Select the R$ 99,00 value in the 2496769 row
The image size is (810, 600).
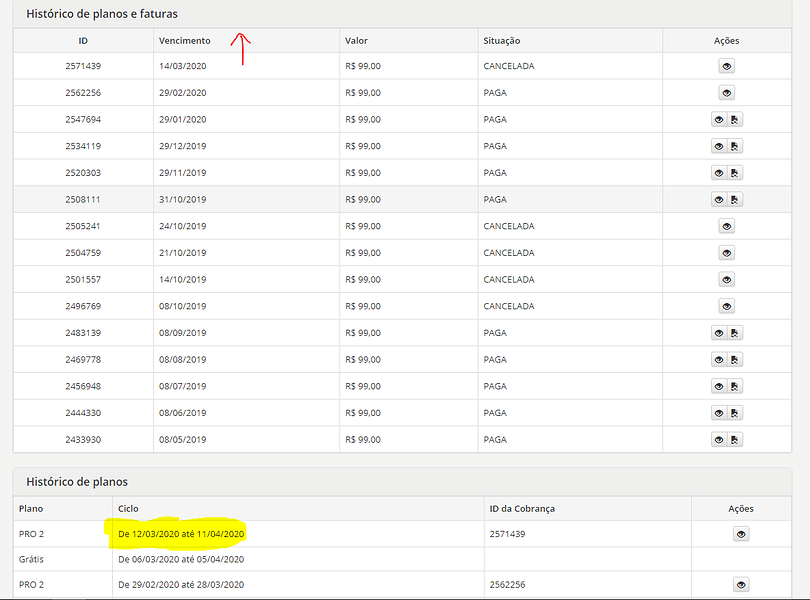coord(363,306)
